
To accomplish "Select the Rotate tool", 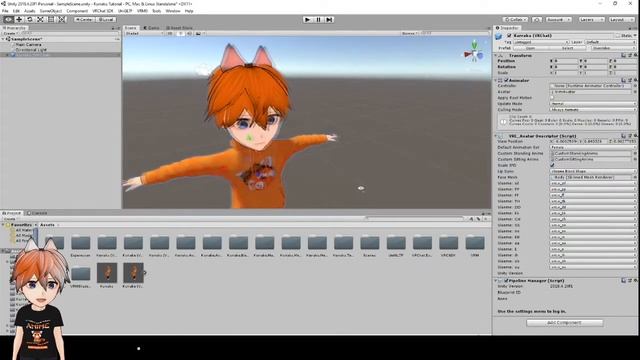I will [29, 19].
